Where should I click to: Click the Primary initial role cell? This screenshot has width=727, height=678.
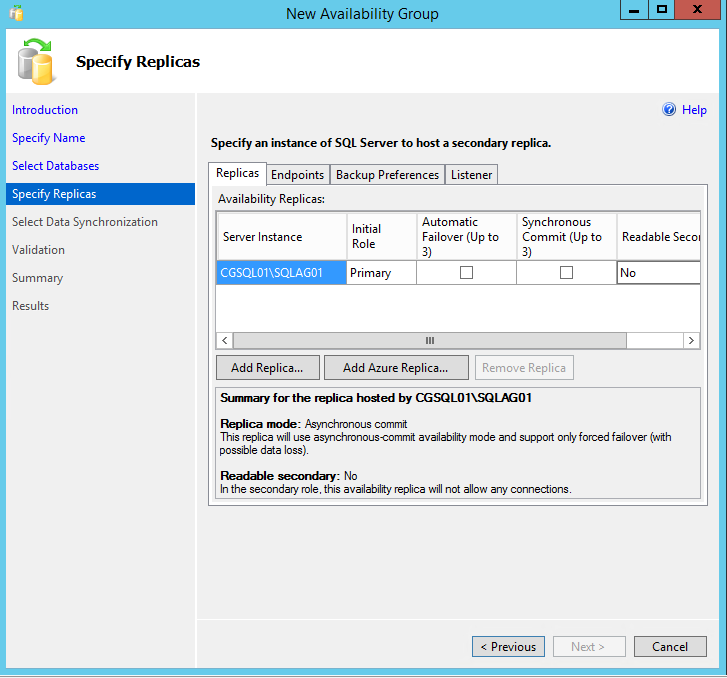pyautogui.click(x=381, y=273)
